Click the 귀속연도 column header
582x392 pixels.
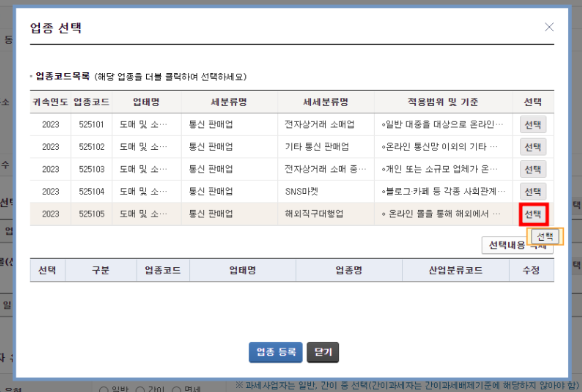coord(50,102)
